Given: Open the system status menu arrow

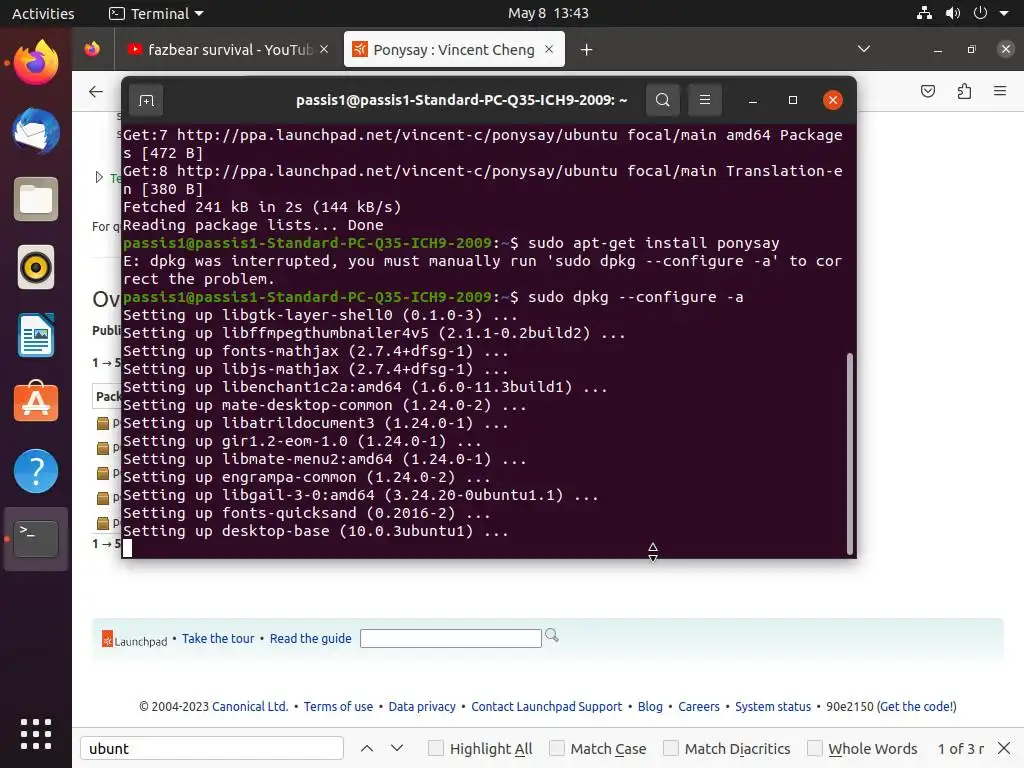Looking at the screenshot, I should pyautogui.click(x=1004, y=13).
